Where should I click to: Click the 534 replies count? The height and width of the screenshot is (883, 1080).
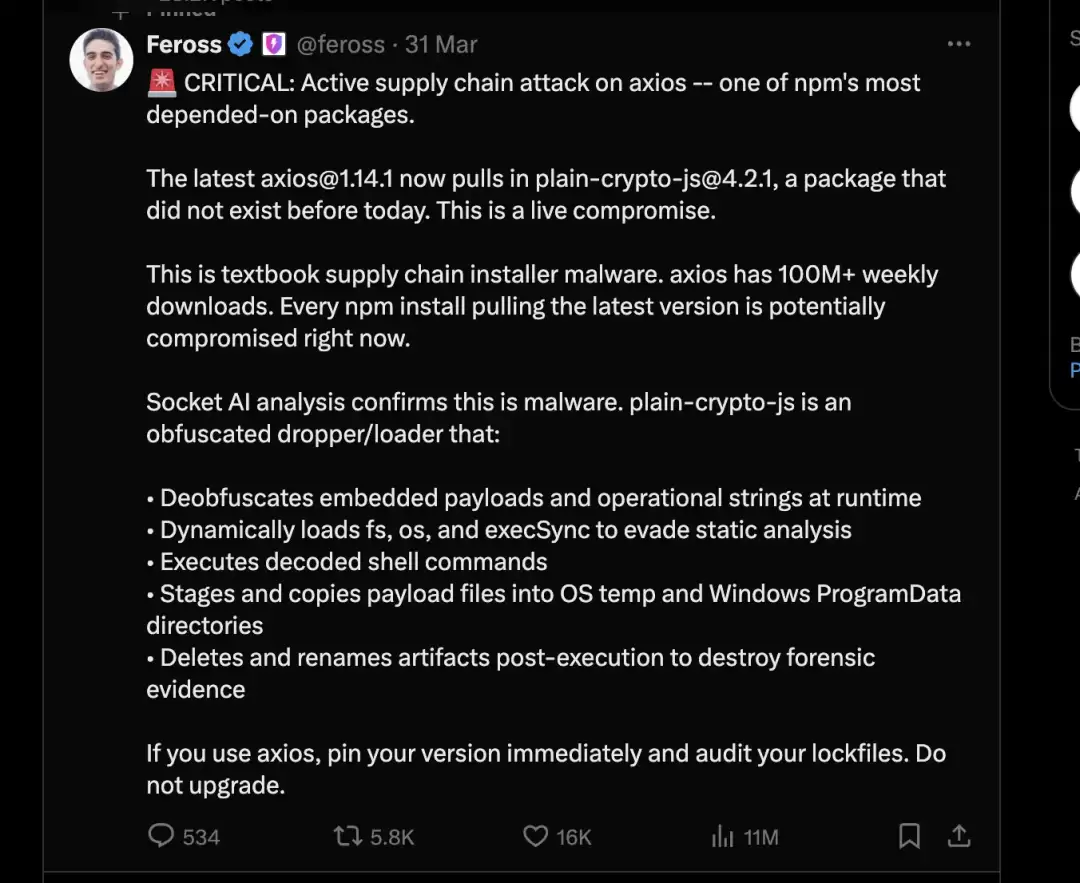pyautogui.click(x=201, y=837)
